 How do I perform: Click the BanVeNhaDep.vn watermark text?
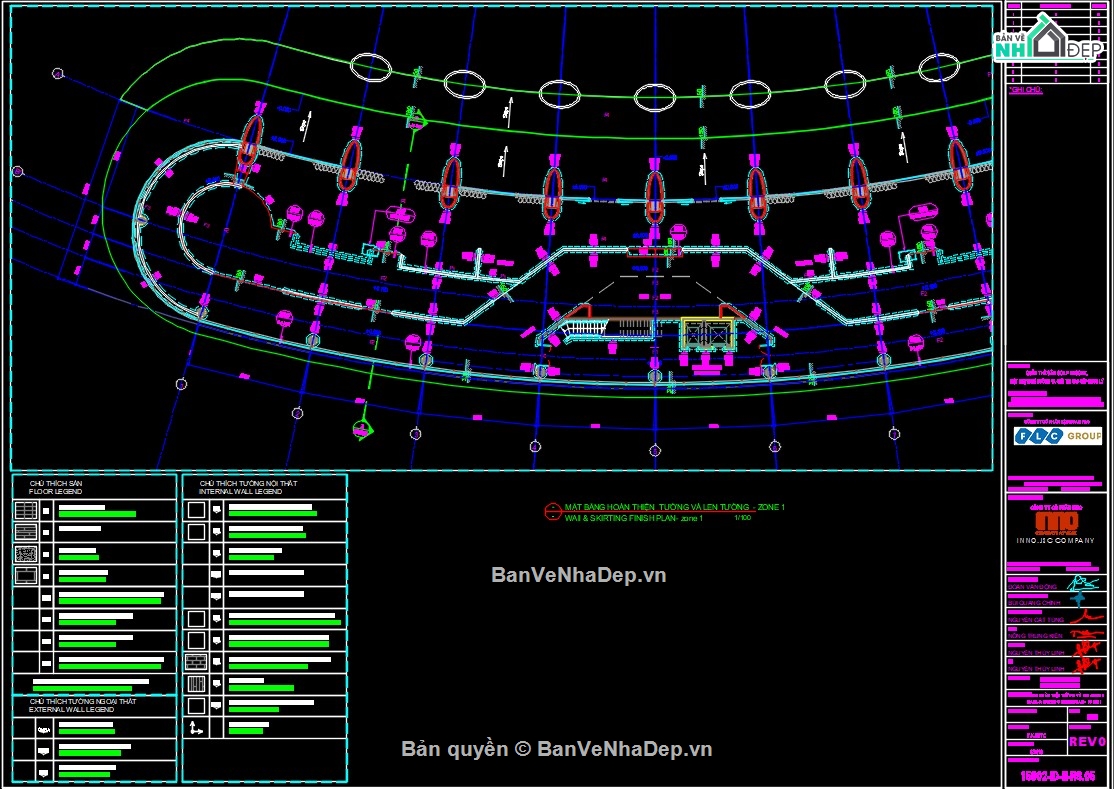[578, 575]
